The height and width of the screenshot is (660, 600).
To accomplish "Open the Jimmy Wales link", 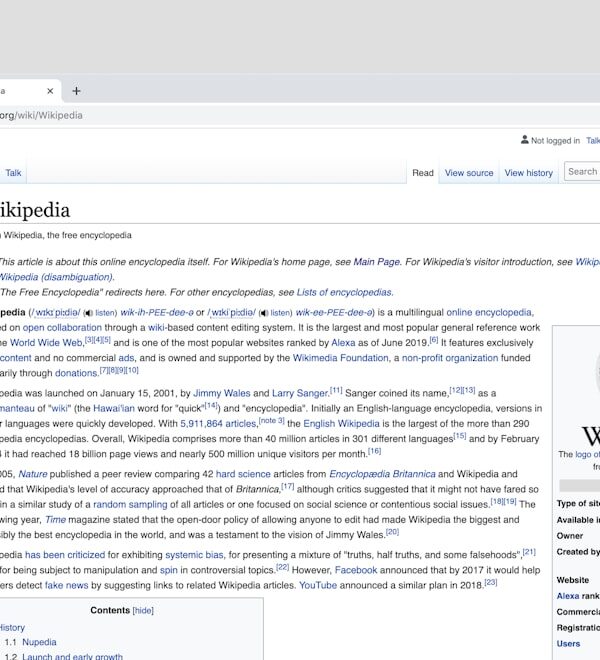I will coord(220,392).
